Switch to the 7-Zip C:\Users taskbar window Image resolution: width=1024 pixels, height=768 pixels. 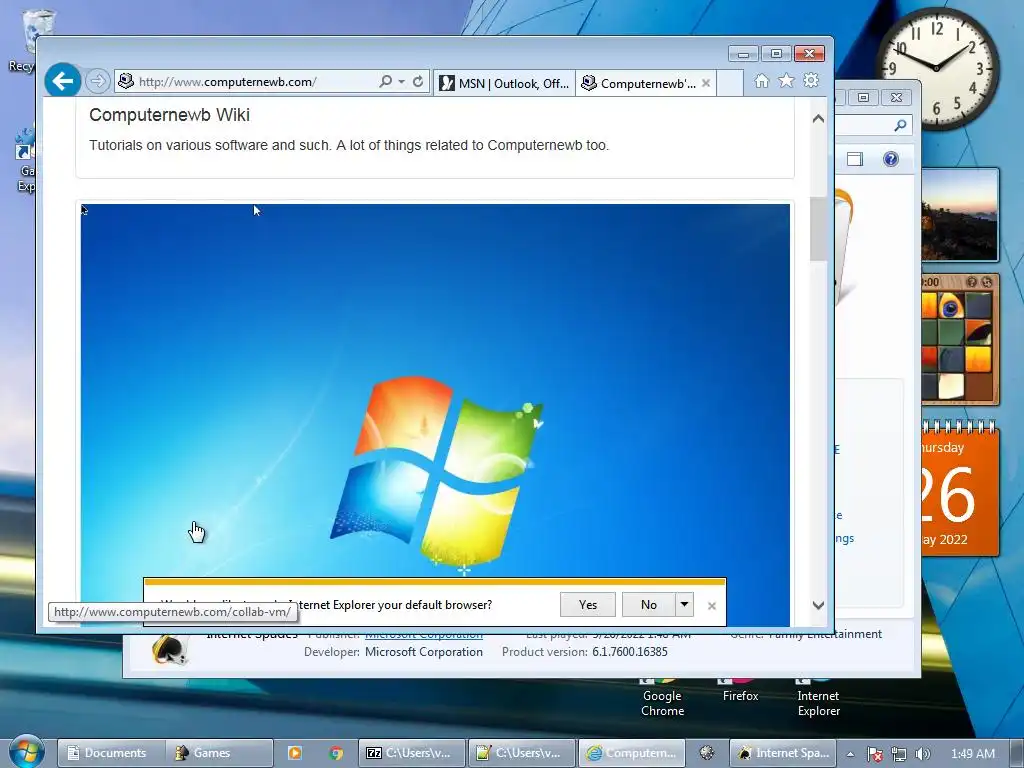(412, 753)
